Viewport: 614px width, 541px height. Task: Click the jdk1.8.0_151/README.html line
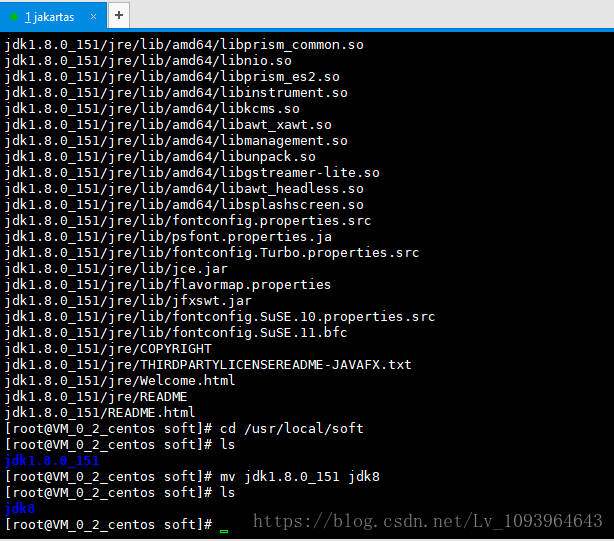100,413
